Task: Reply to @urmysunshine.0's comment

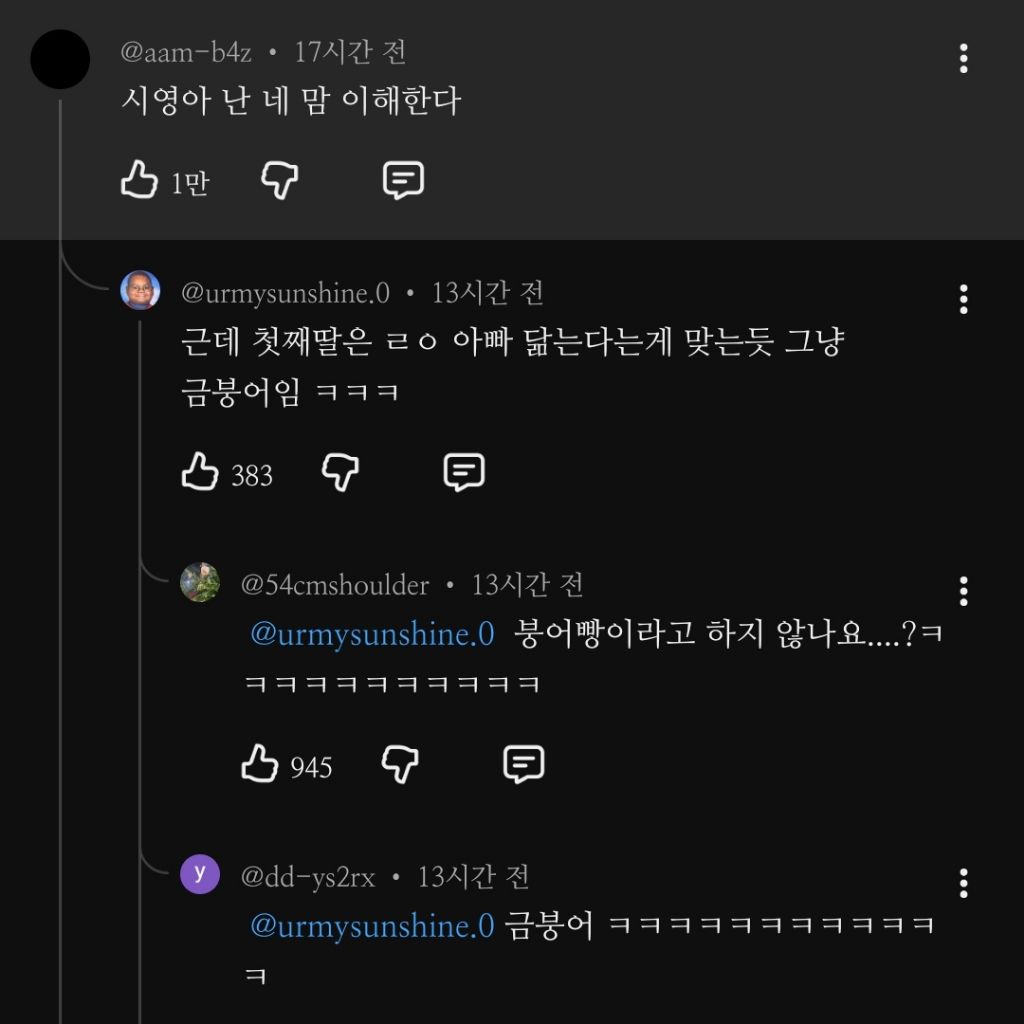Action: tap(464, 472)
